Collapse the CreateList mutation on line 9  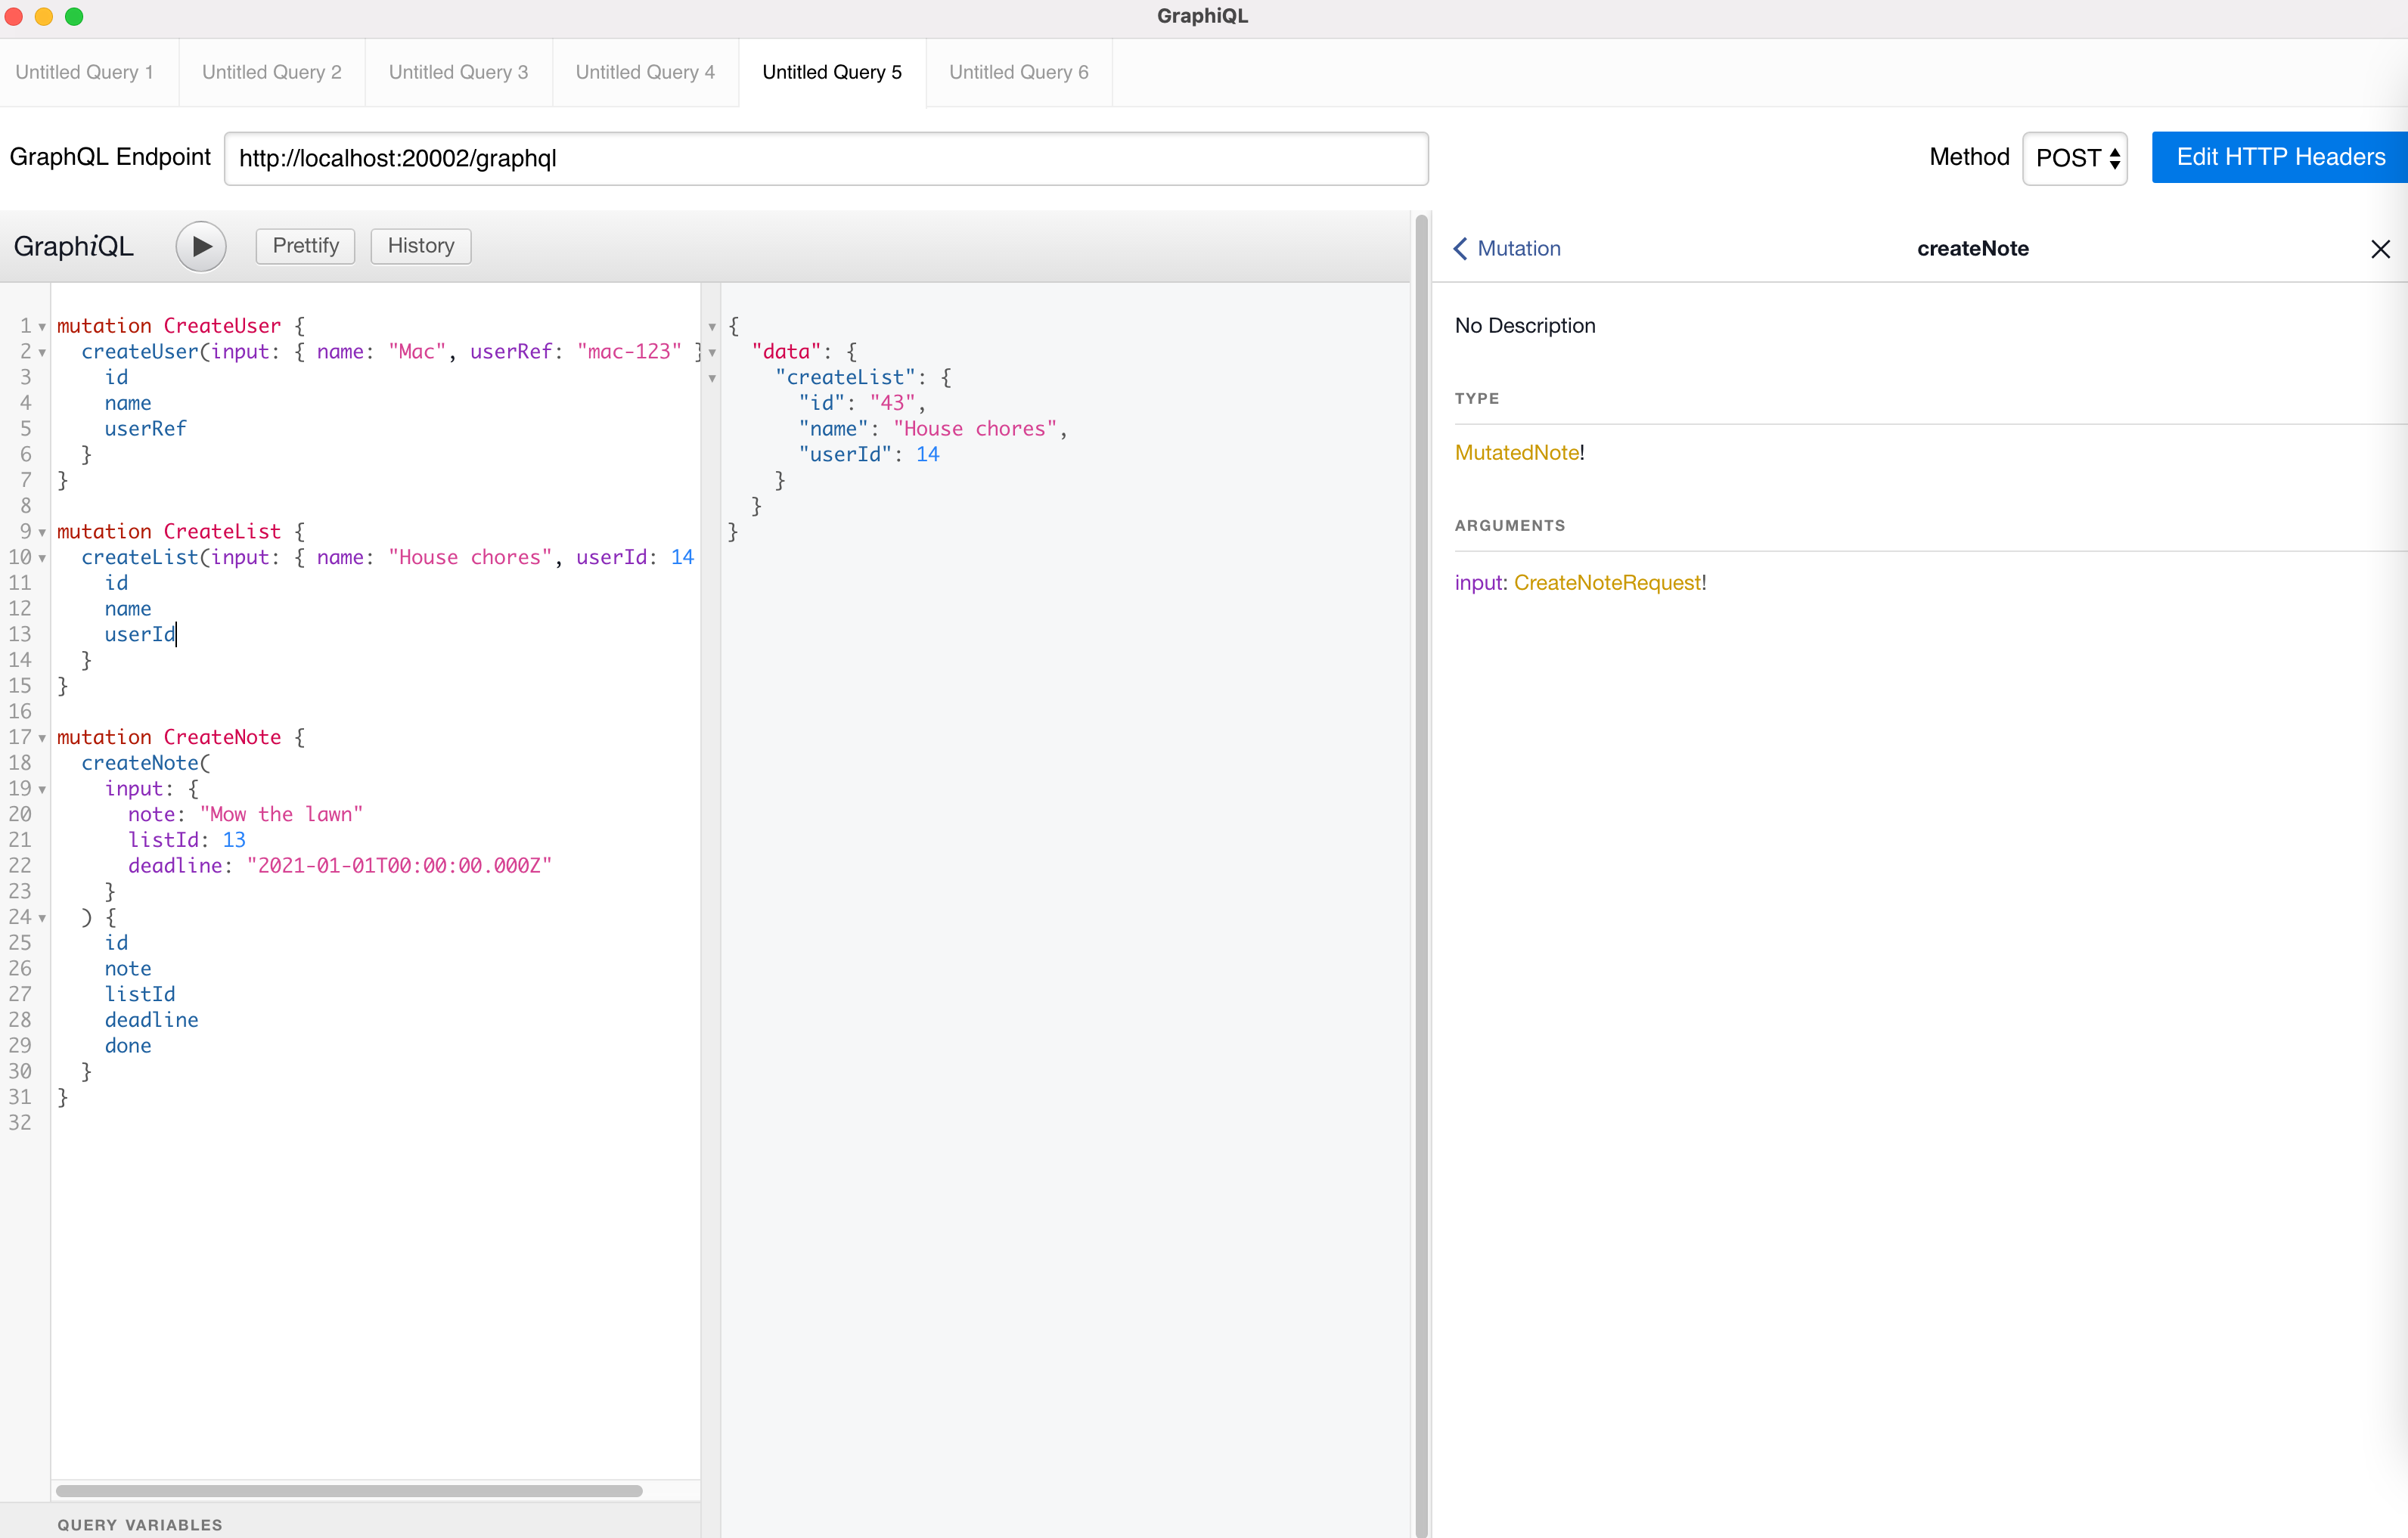(x=42, y=532)
